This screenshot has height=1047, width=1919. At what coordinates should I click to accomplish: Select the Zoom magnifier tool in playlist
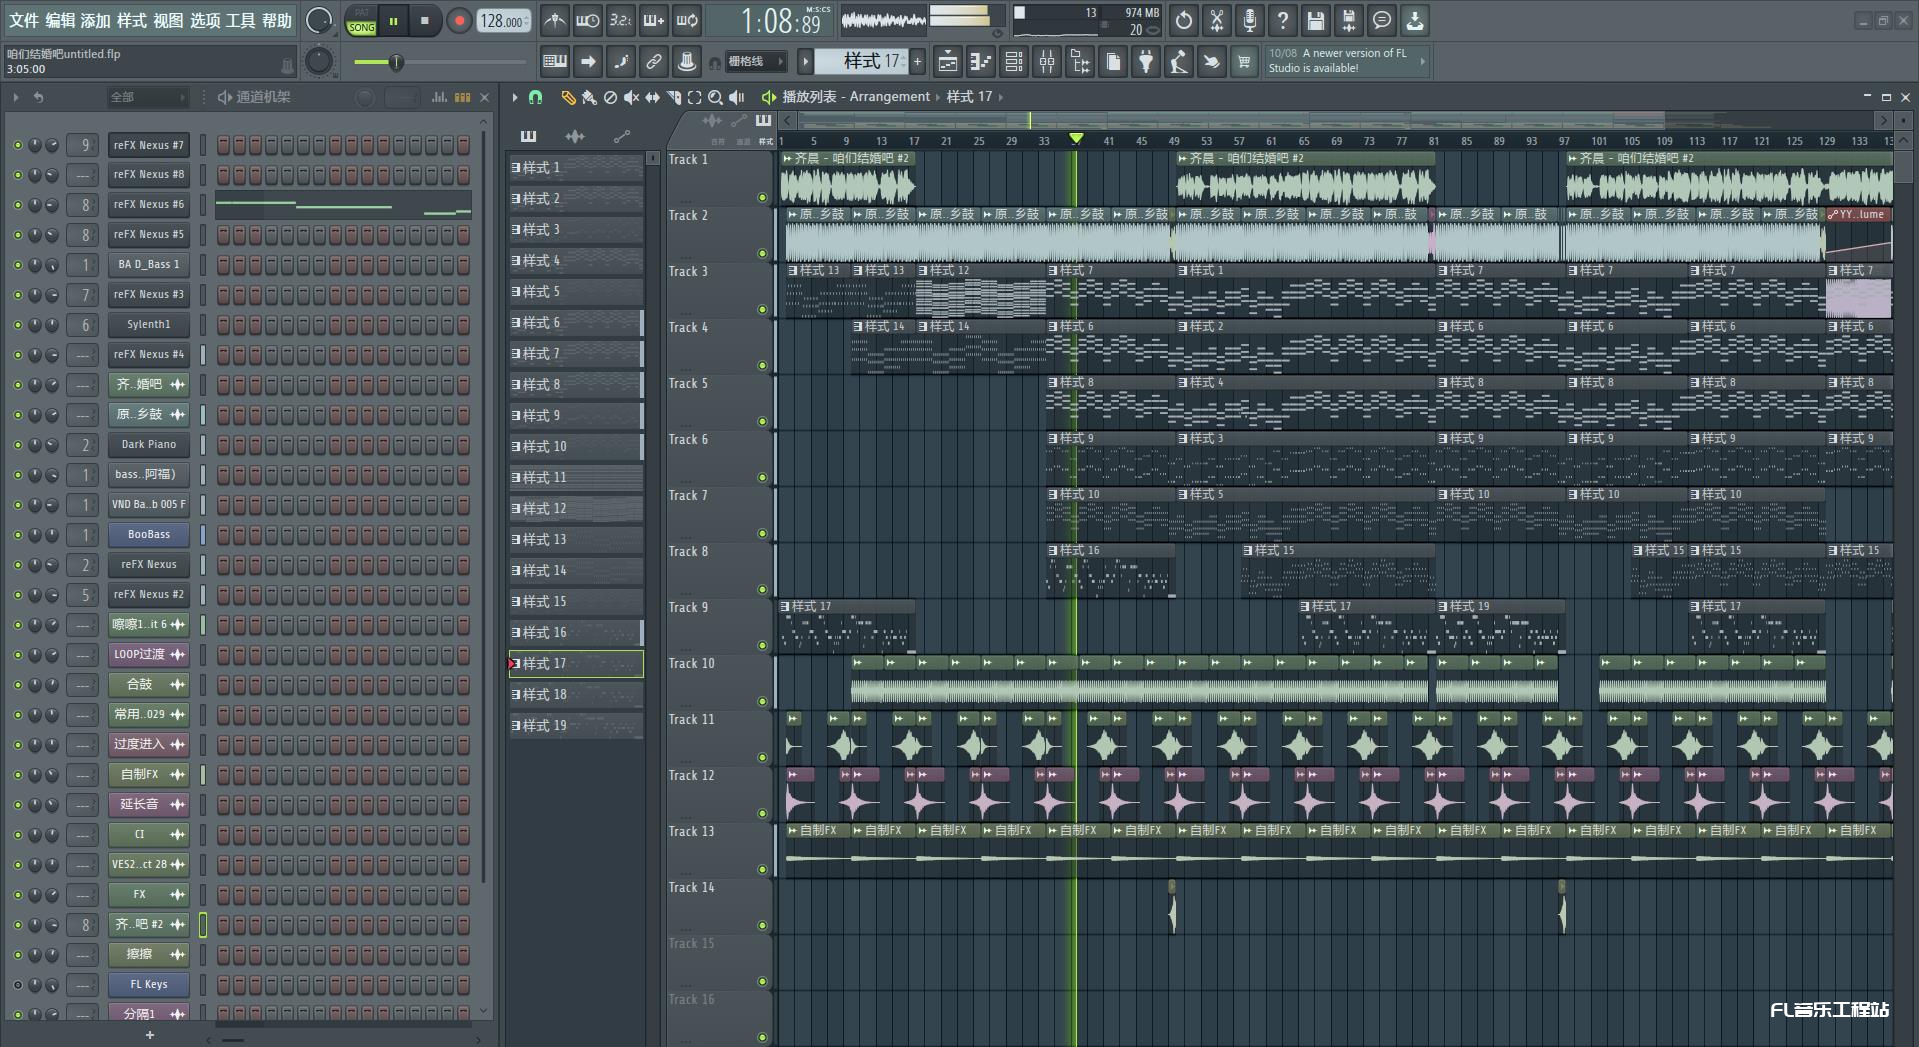715,97
